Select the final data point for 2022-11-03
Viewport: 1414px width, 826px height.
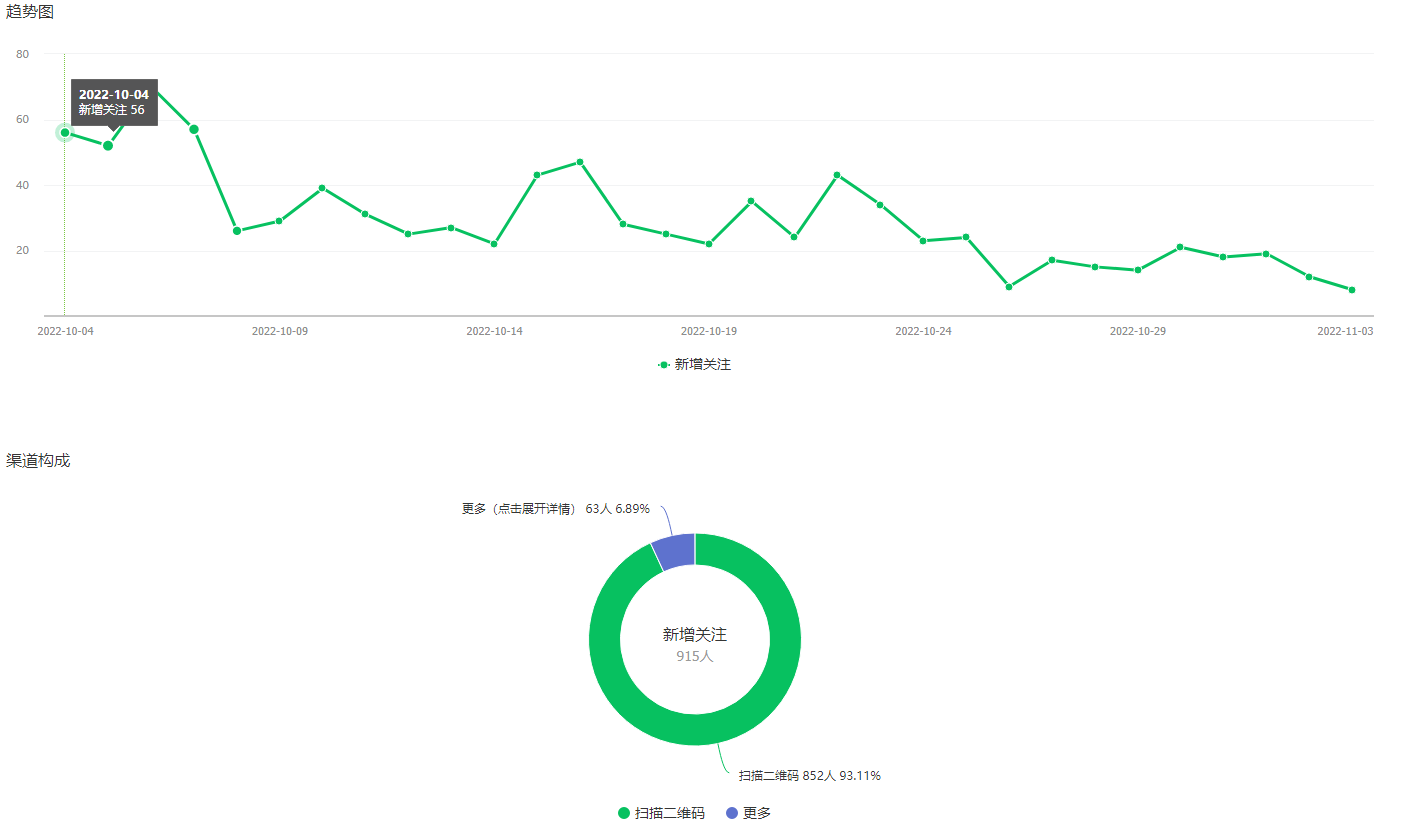pyautogui.click(x=1352, y=290)
